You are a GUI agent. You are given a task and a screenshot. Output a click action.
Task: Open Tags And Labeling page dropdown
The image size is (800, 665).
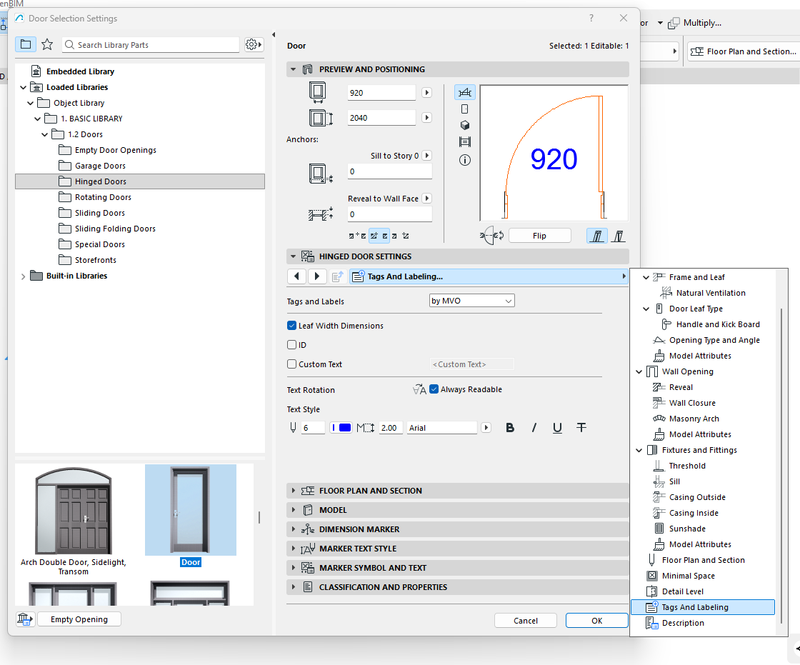point(488,276)
